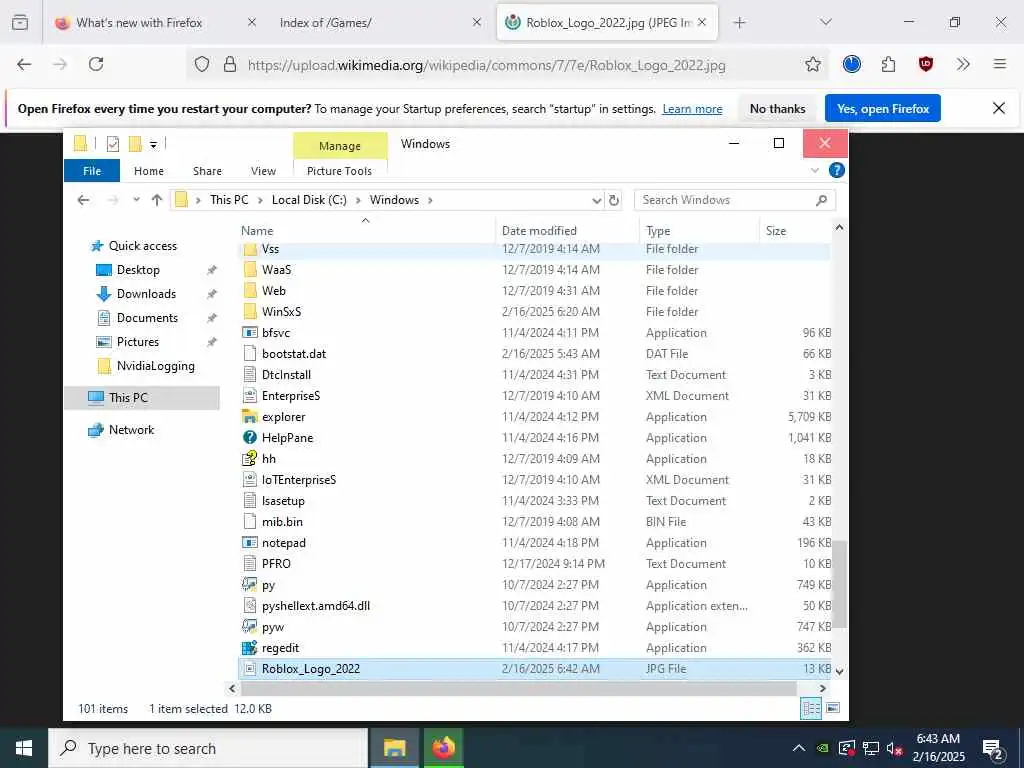Open the address bar history dropdown
The image size is (1024, 768).
click(x=596, y=200)
